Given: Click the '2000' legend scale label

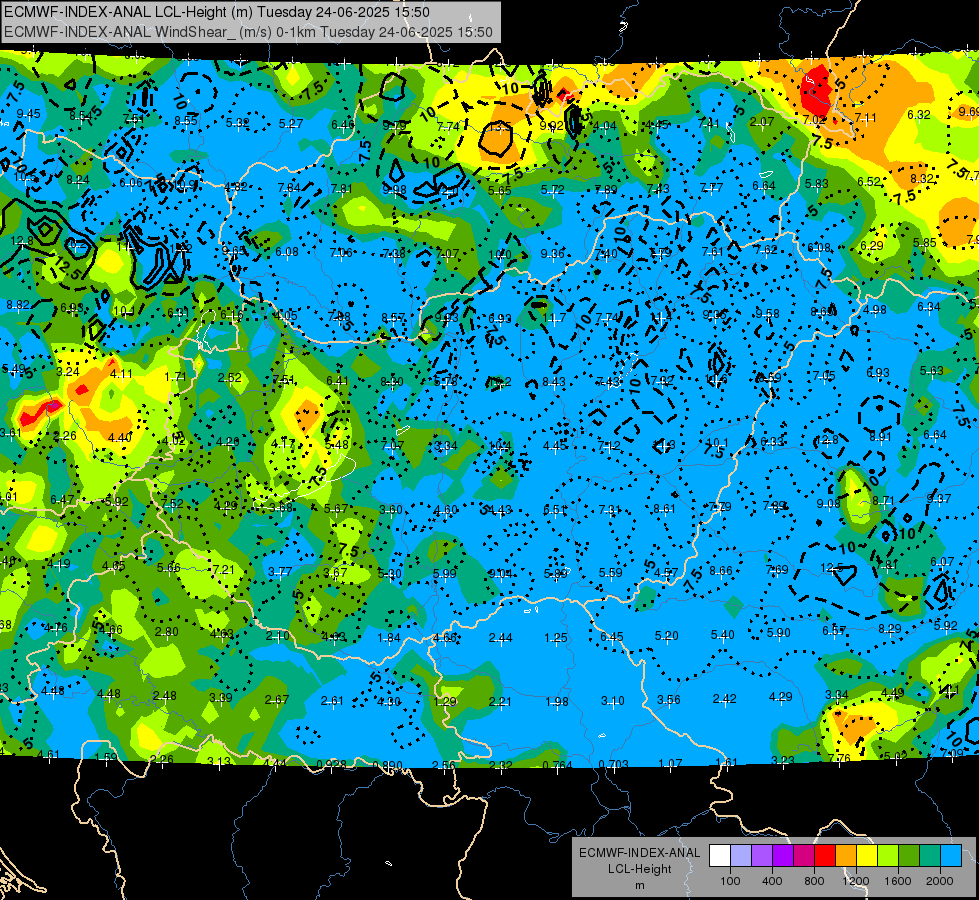Looking at the screenshot, I should (940, 881).
